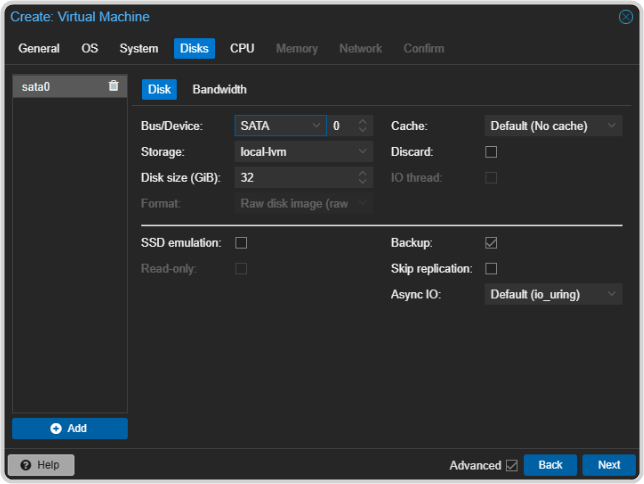Open Help documentation
The width and height of the screenshot is (644, 484).
click(41, 465)
